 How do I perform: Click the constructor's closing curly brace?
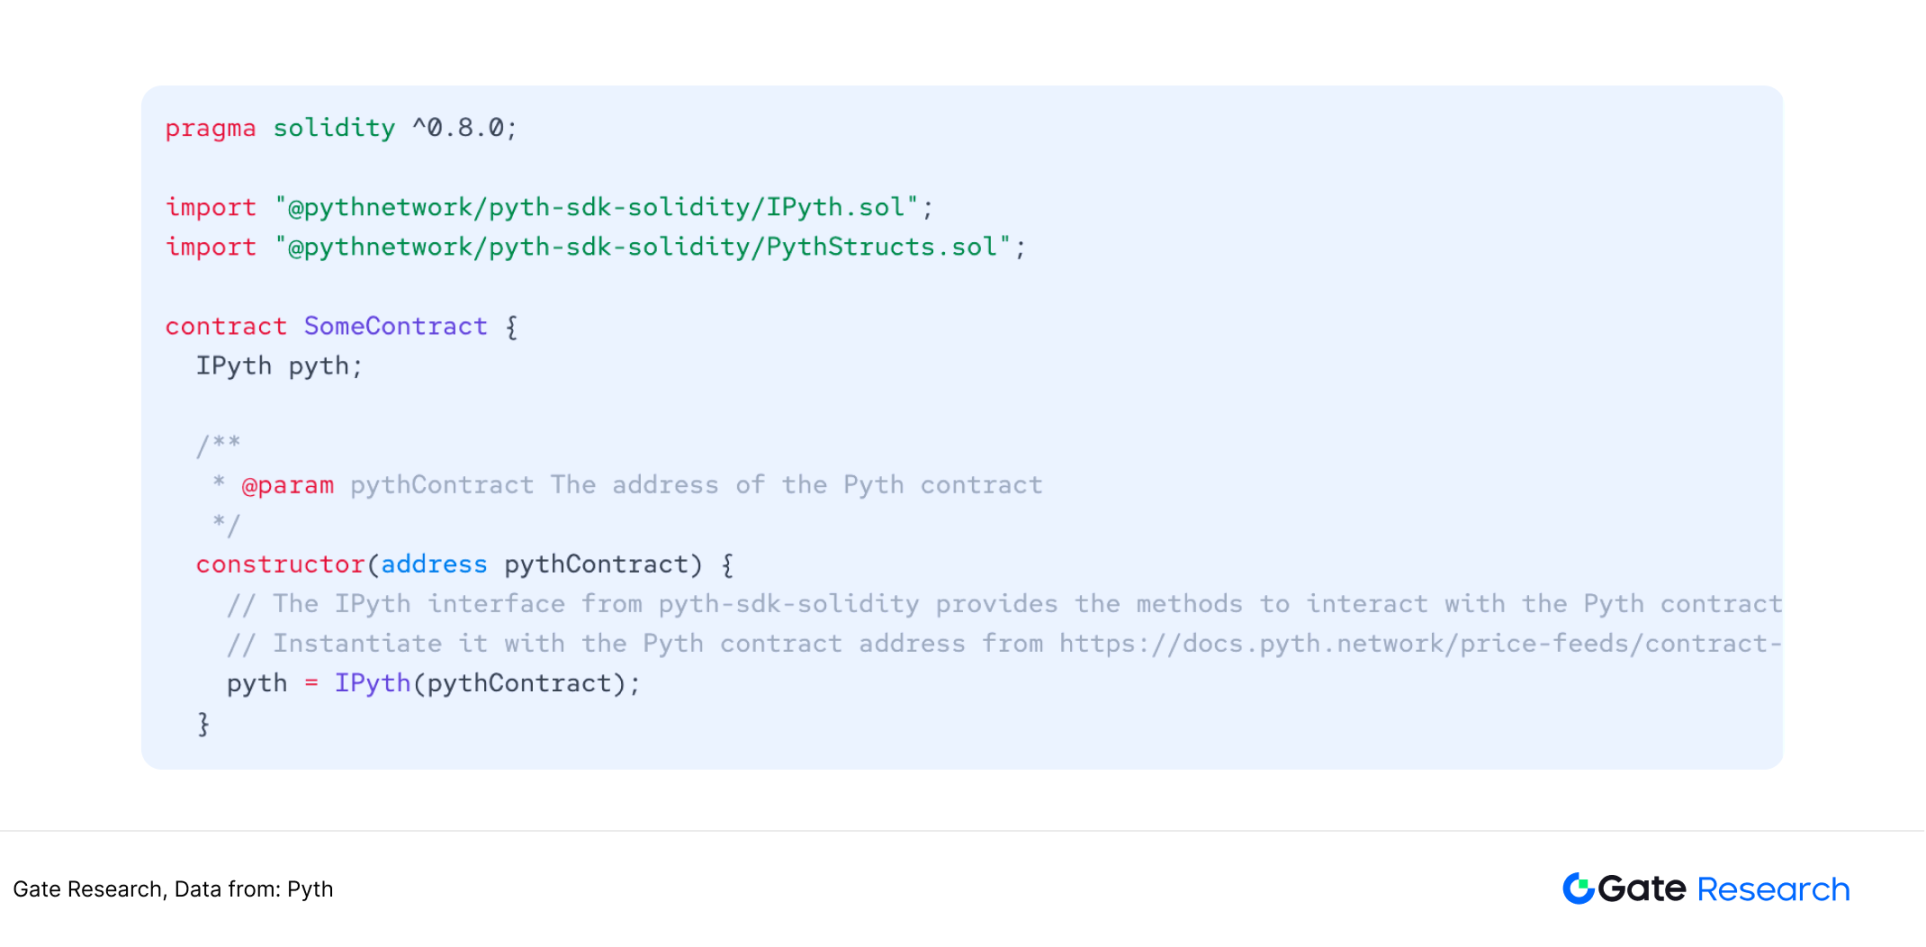point(203,723)
